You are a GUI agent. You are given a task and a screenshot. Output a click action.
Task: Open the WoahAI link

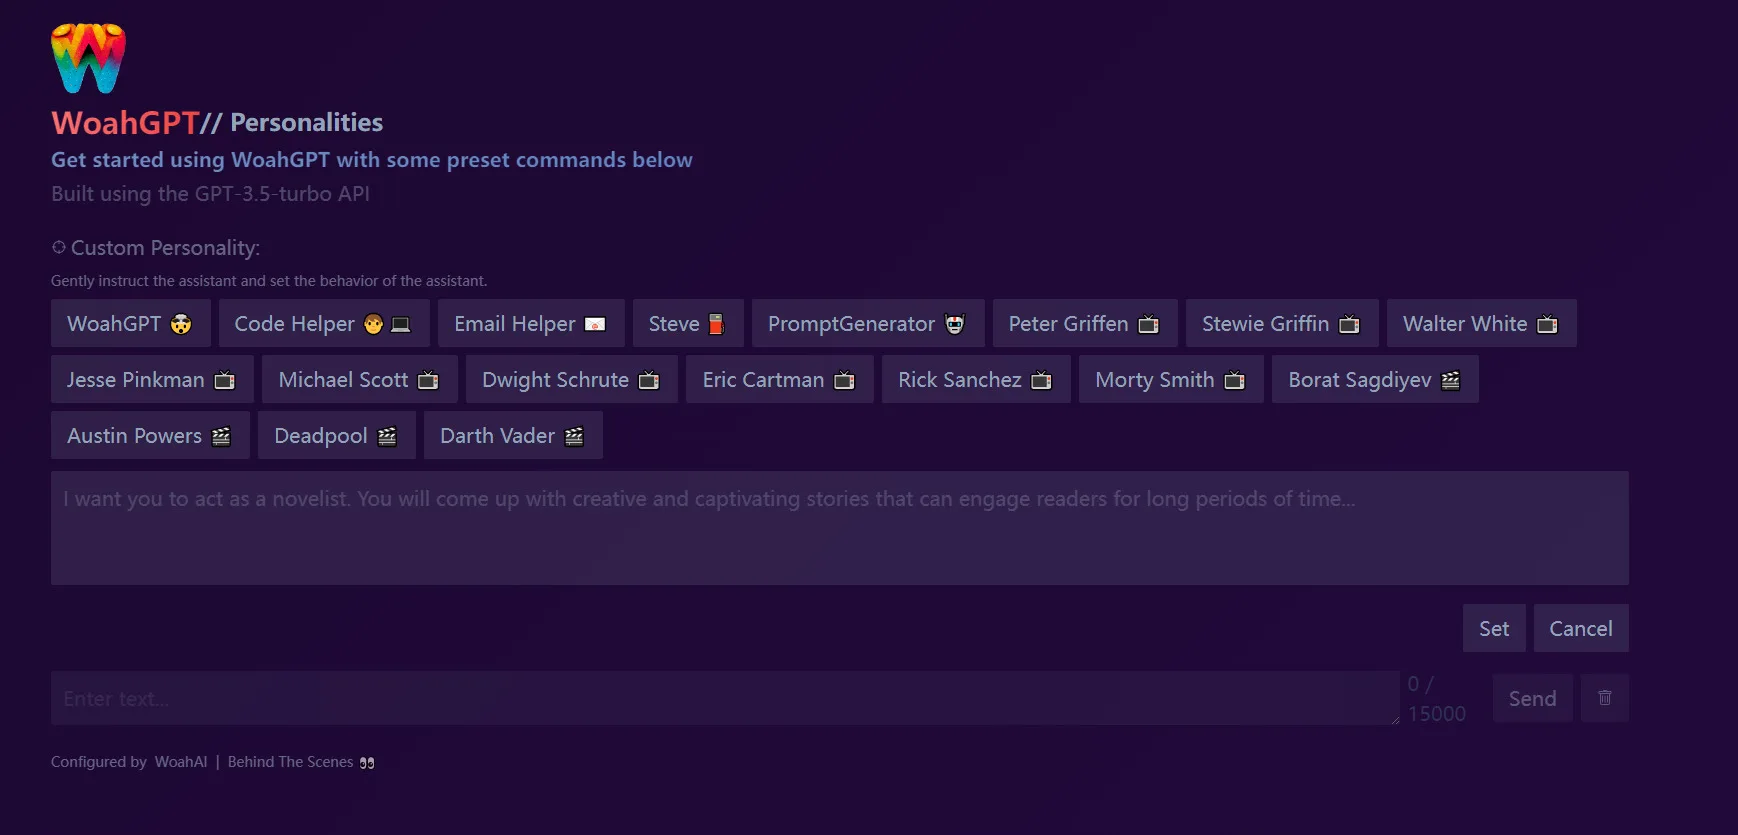pyautogui.click(x=181, y=762)
